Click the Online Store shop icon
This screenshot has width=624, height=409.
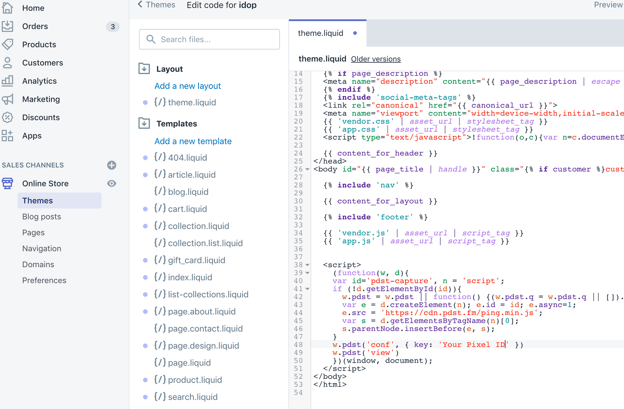(x=8, y=183)
